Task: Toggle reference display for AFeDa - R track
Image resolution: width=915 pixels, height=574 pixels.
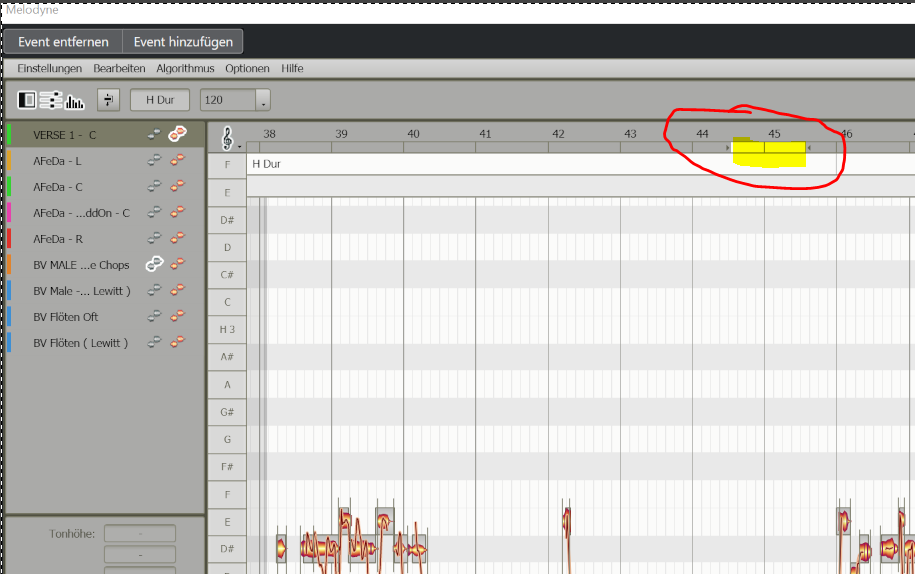Action: [154, 238]
